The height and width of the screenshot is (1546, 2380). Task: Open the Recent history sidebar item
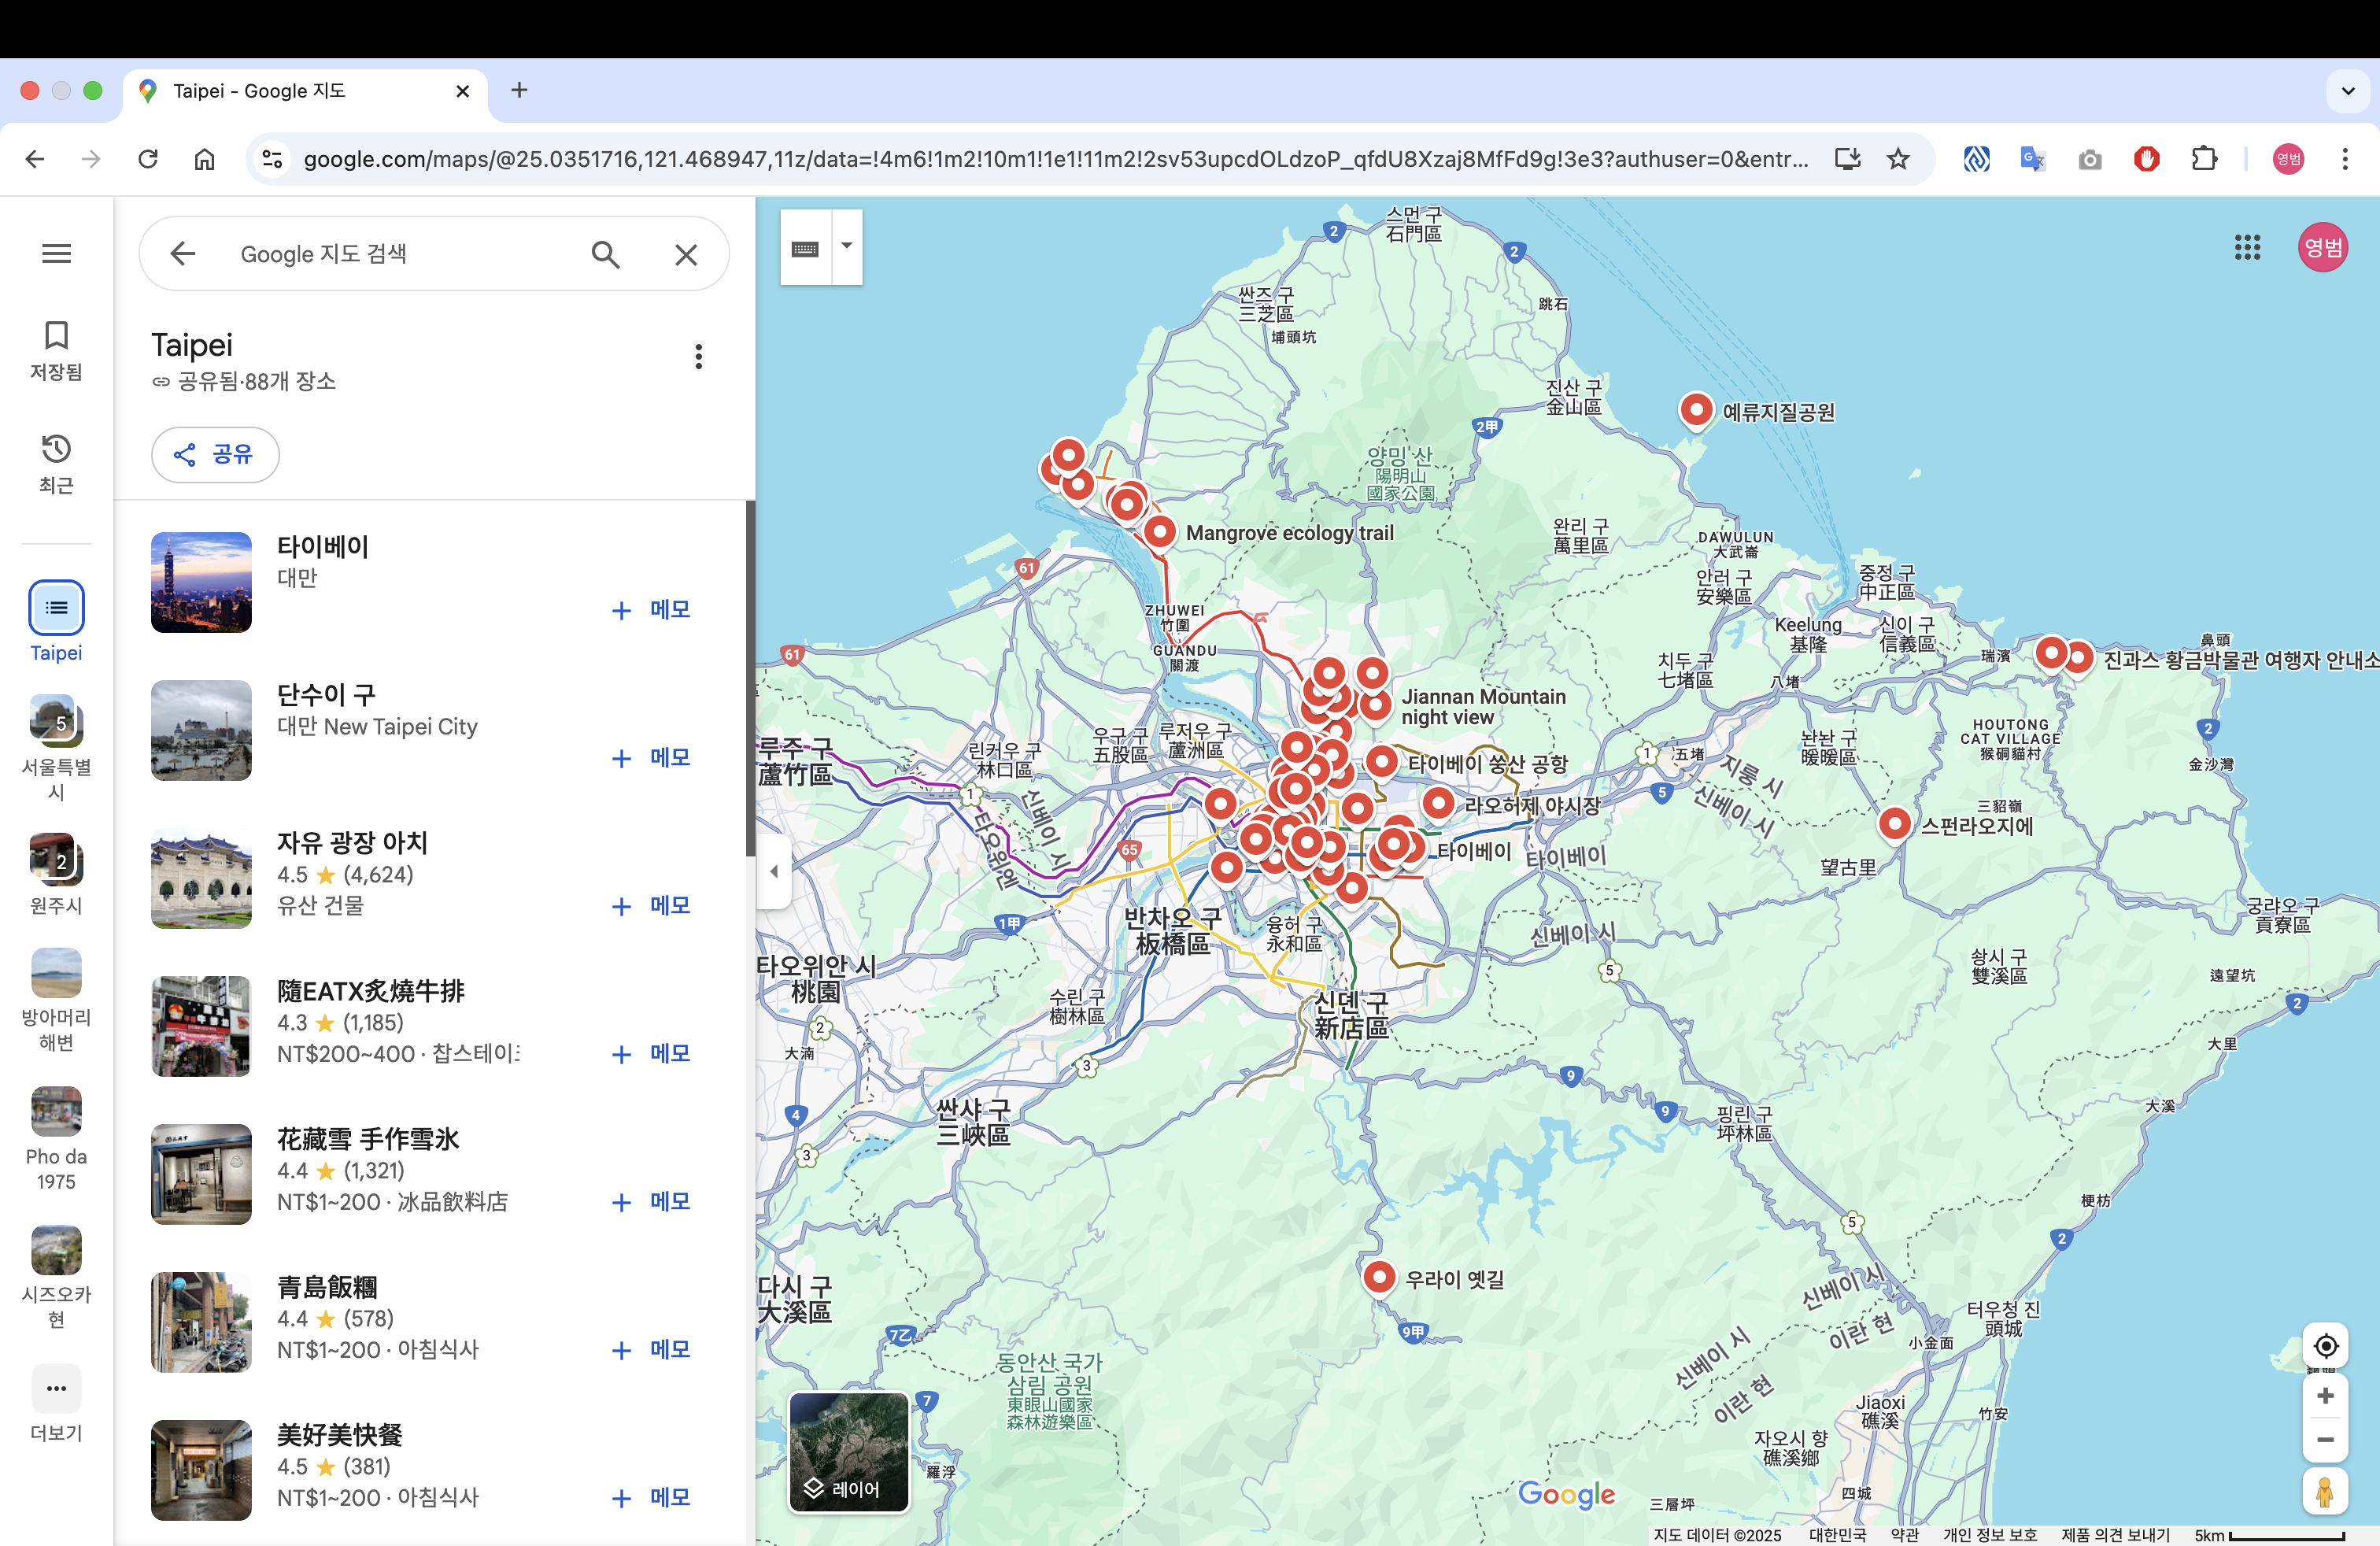(x=56, y=464)
